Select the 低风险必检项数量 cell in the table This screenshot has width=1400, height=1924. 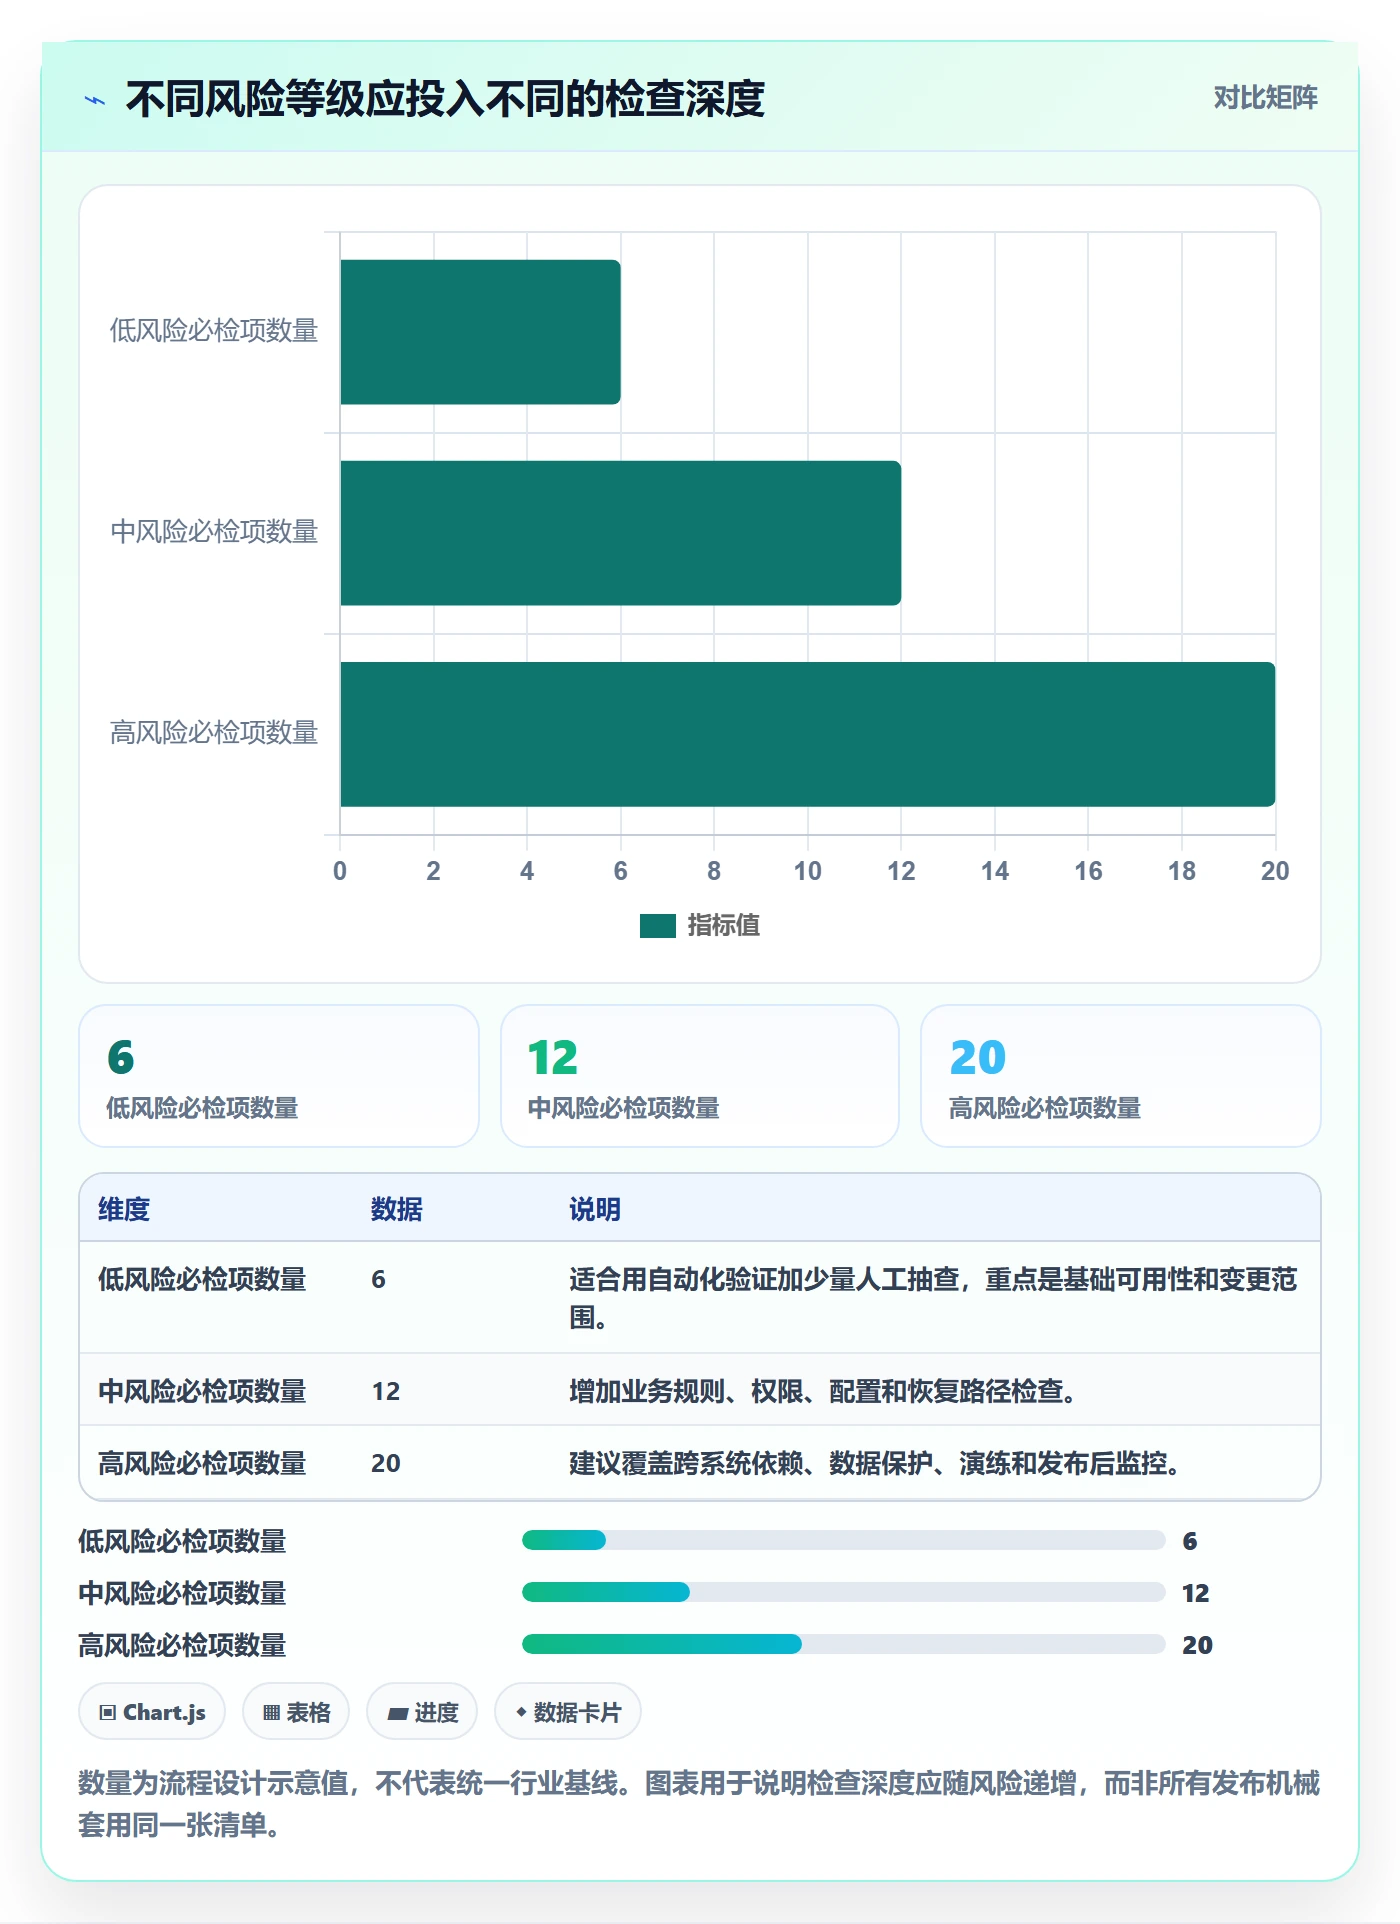(202, 1279)
